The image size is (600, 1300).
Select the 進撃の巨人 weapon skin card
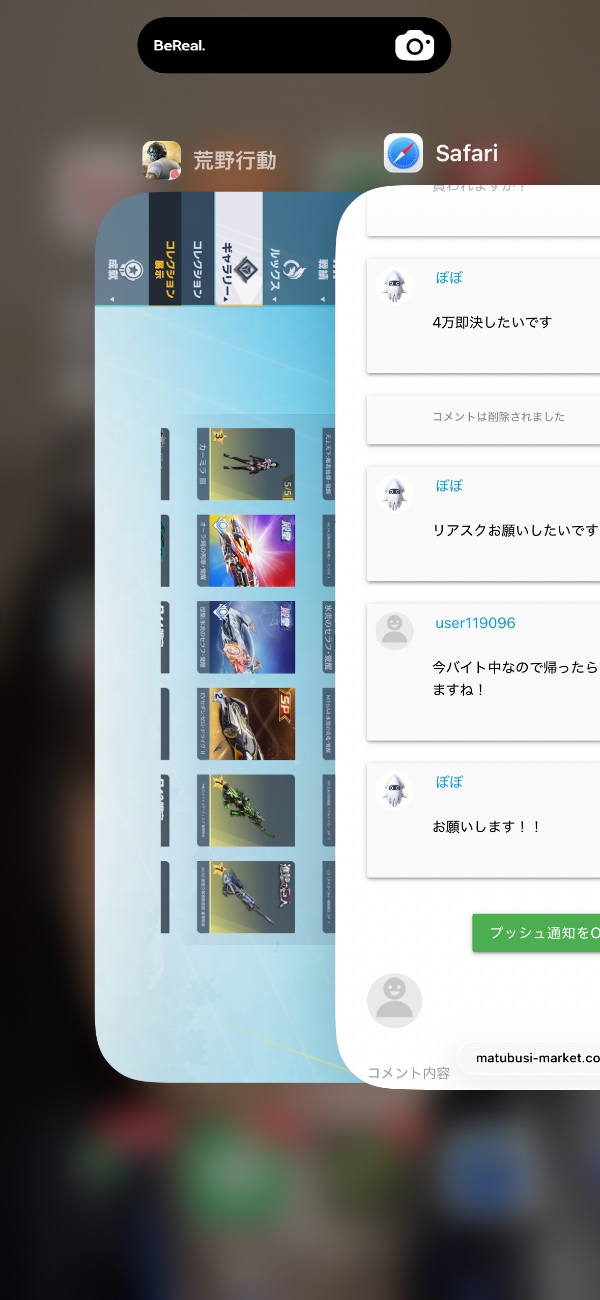coord(245,897)
